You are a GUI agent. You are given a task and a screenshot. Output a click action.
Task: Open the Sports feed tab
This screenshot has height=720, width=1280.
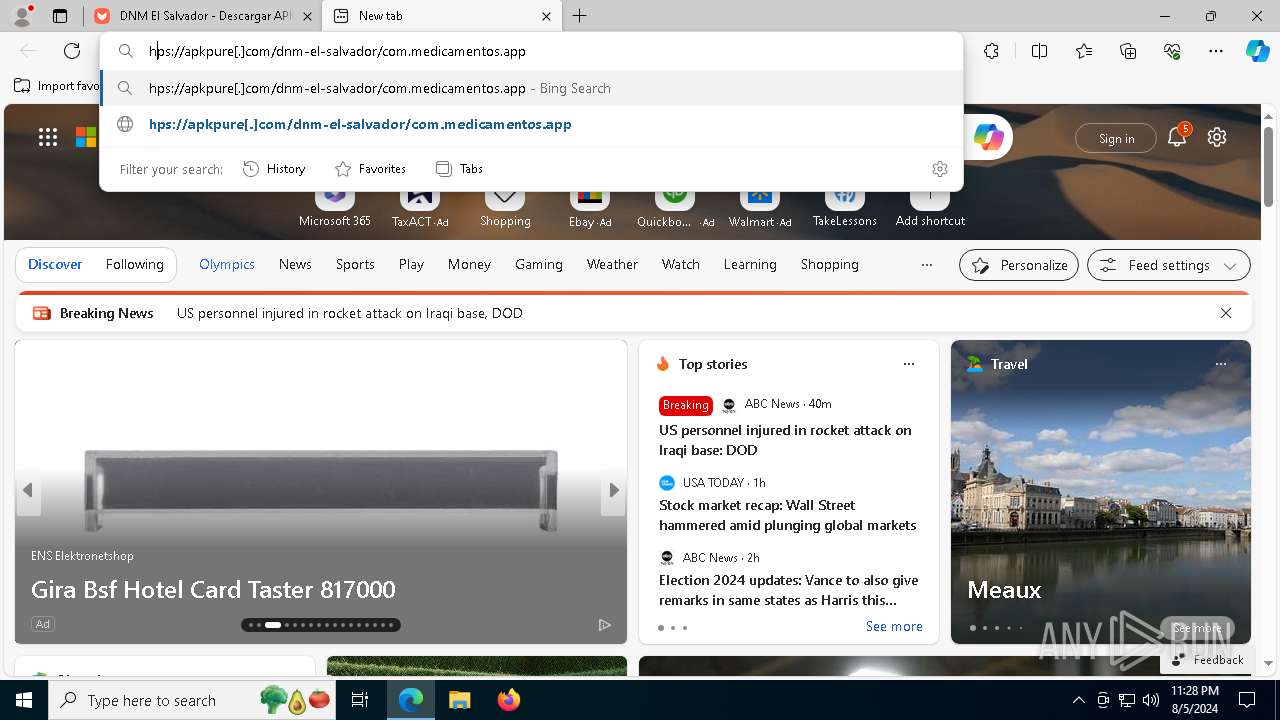(355, 264)
